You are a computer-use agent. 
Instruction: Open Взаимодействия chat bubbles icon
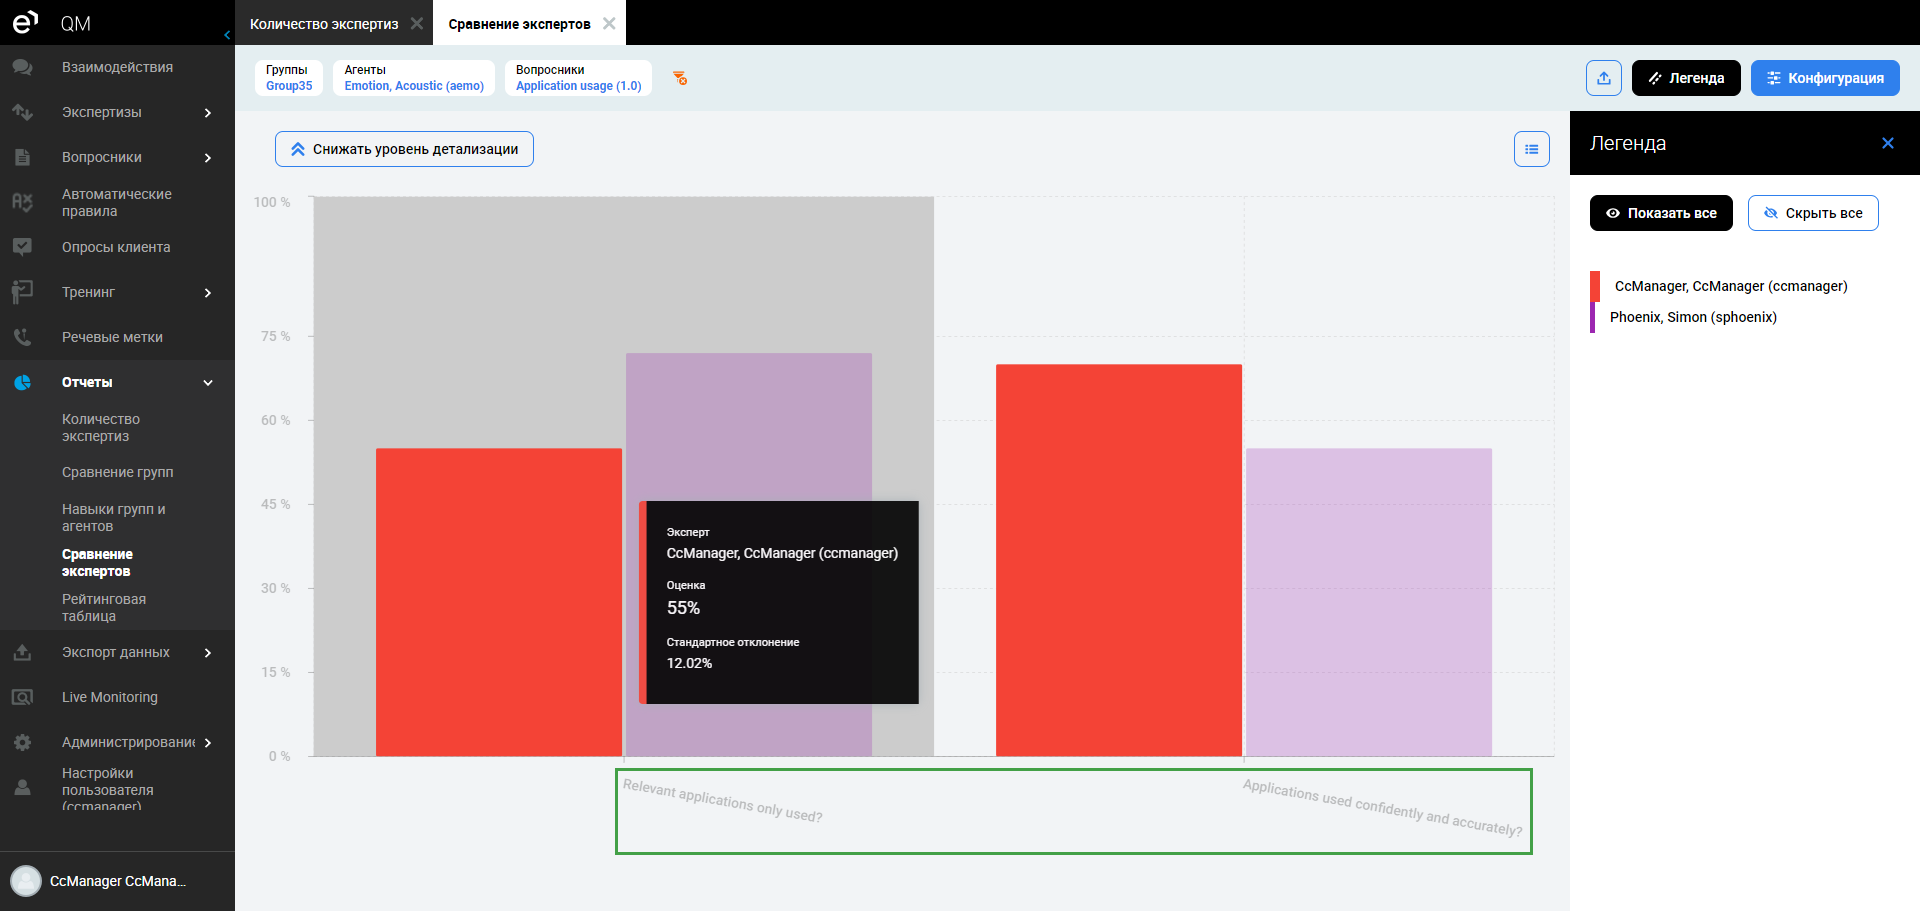point(22,67)
